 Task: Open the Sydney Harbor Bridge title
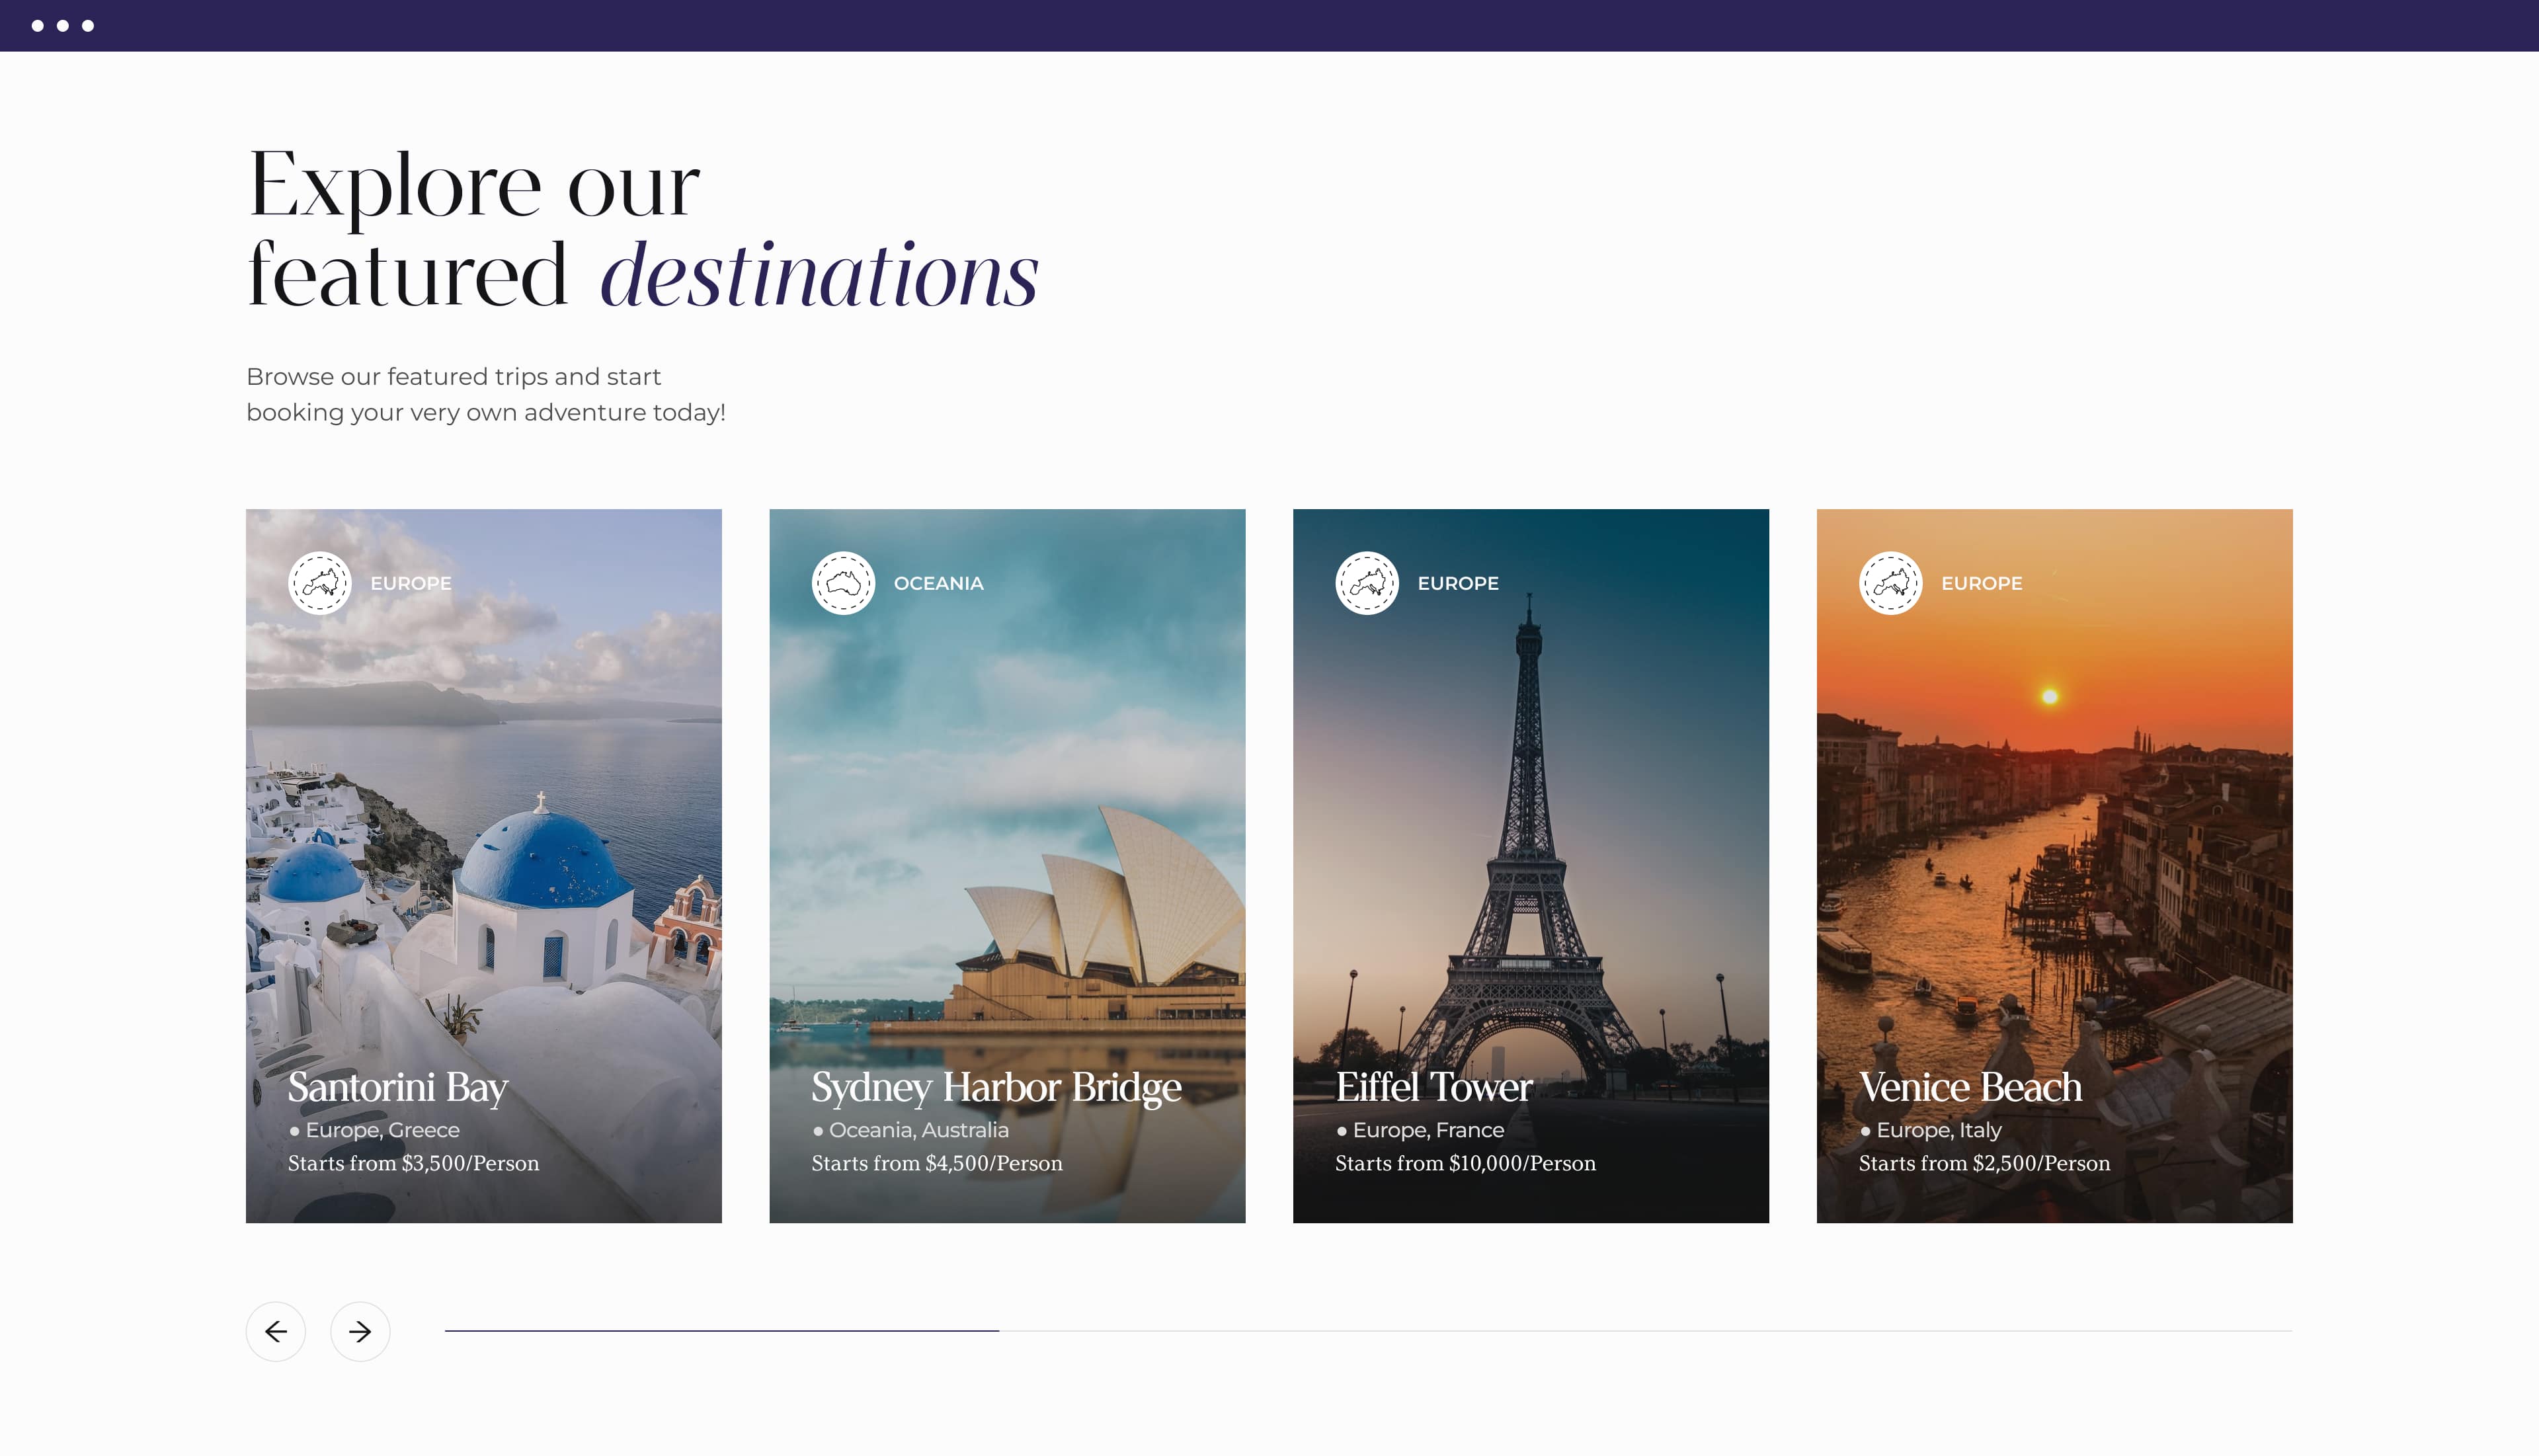[996, 1087]
